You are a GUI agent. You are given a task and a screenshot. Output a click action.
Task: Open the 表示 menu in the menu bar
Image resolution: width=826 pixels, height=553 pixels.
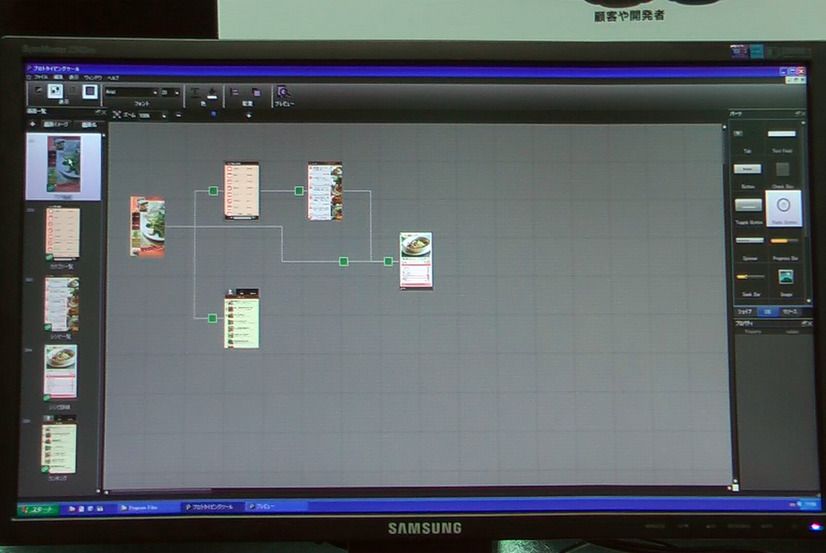pos(73,77)
